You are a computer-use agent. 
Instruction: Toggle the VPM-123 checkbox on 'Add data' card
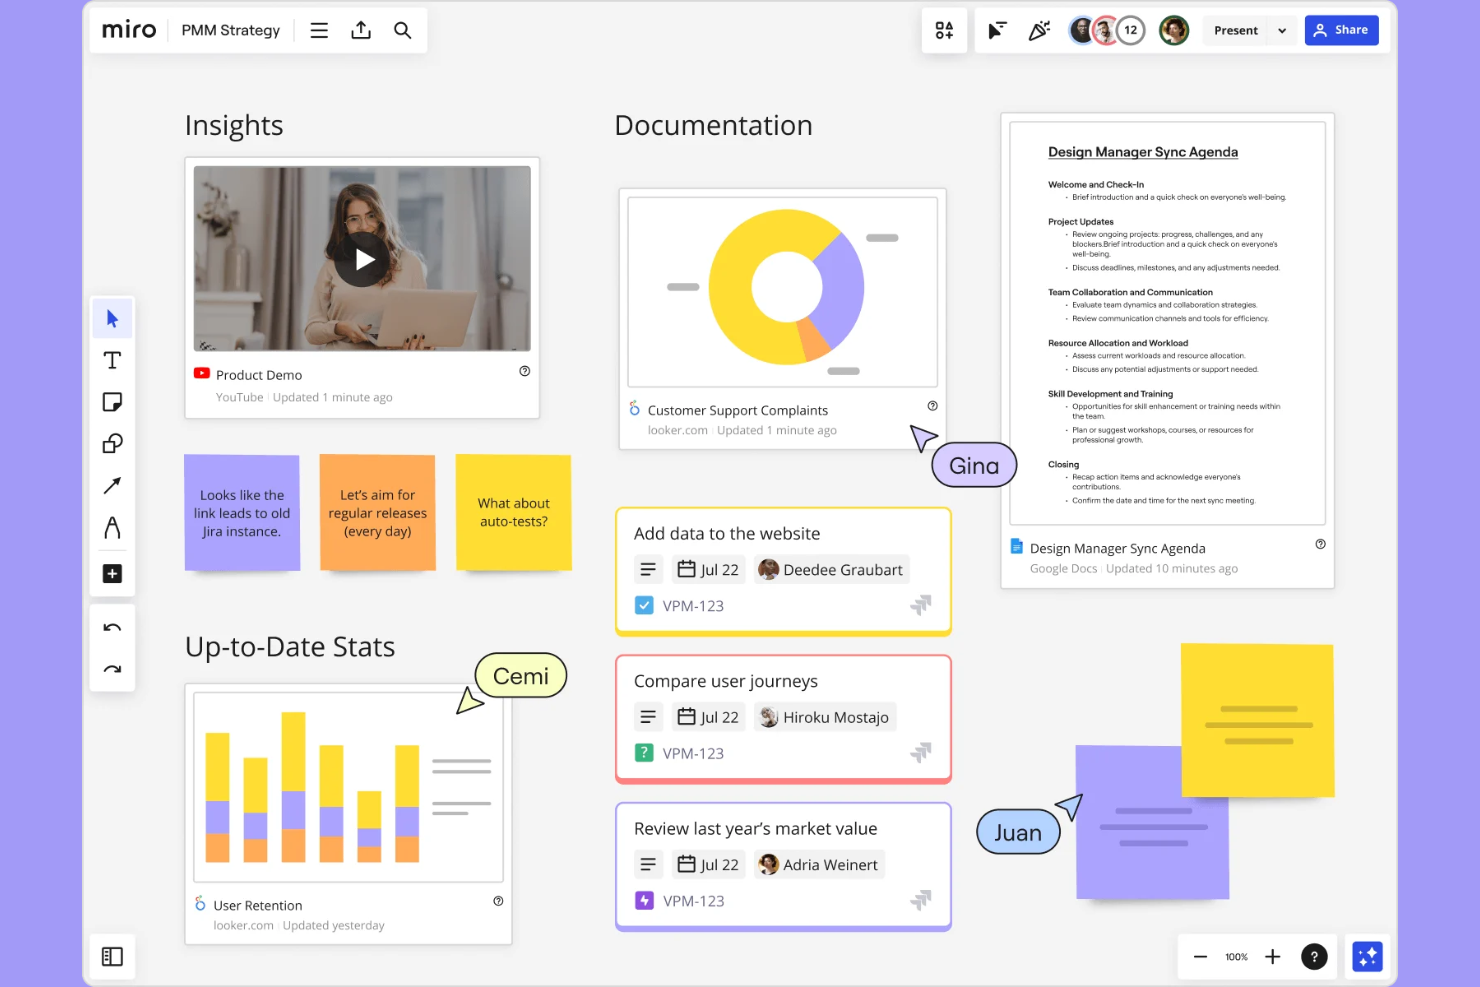point(644,605)
